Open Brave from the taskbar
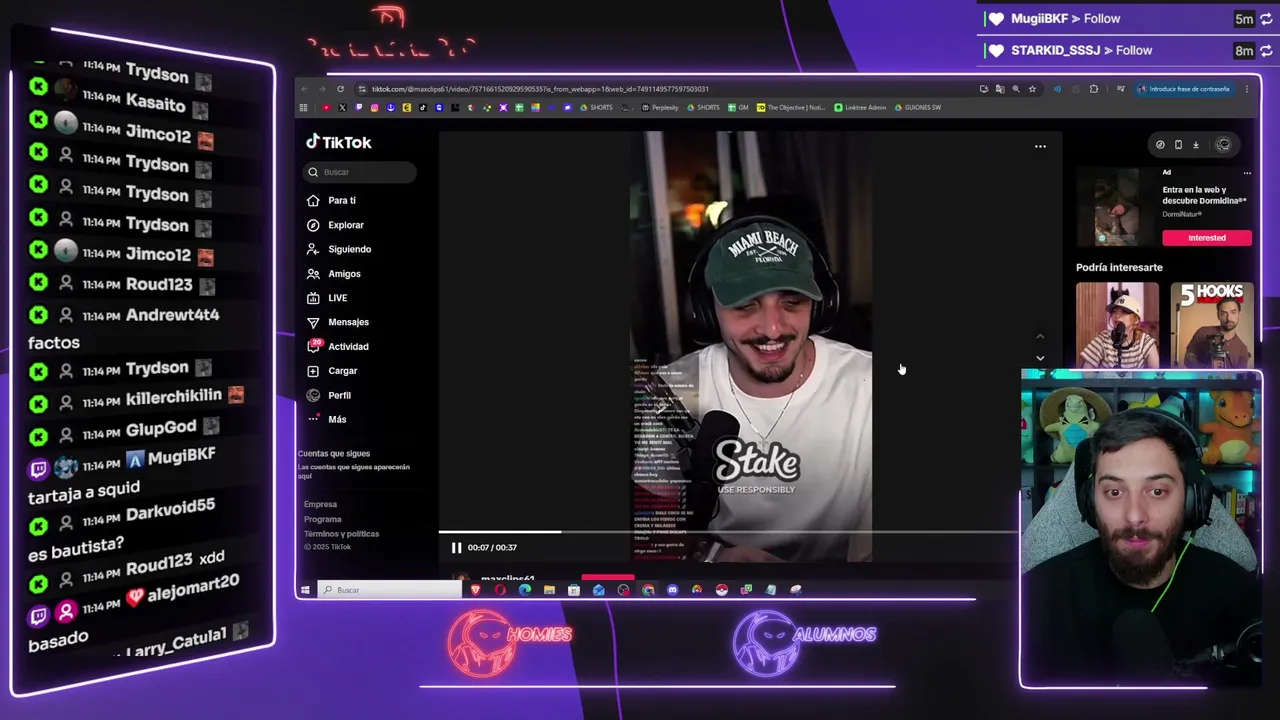This screenshot has height=720, width=1280. pos(475,590)
